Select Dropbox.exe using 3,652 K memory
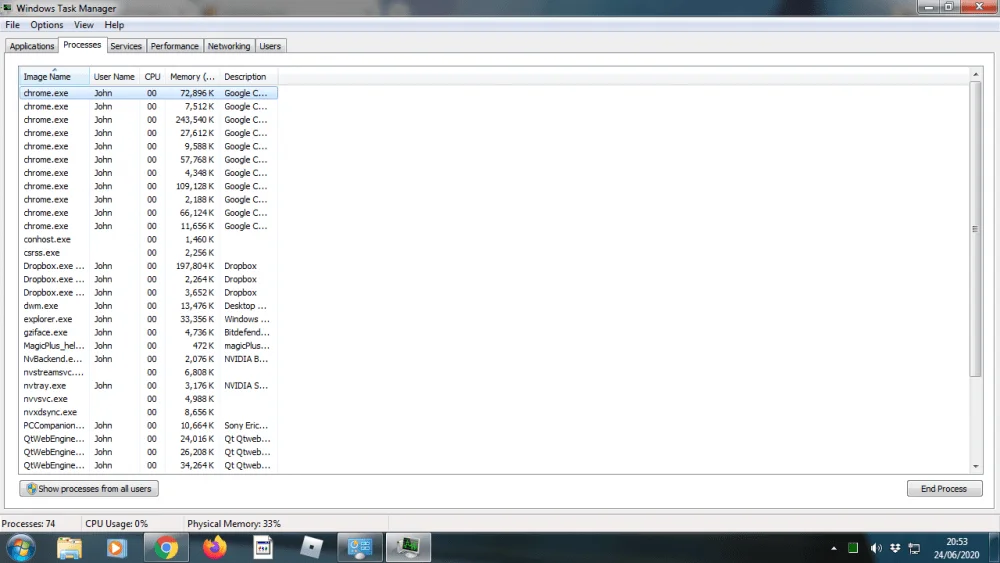Screen dimensions: 1000x563 pos(148,293)
